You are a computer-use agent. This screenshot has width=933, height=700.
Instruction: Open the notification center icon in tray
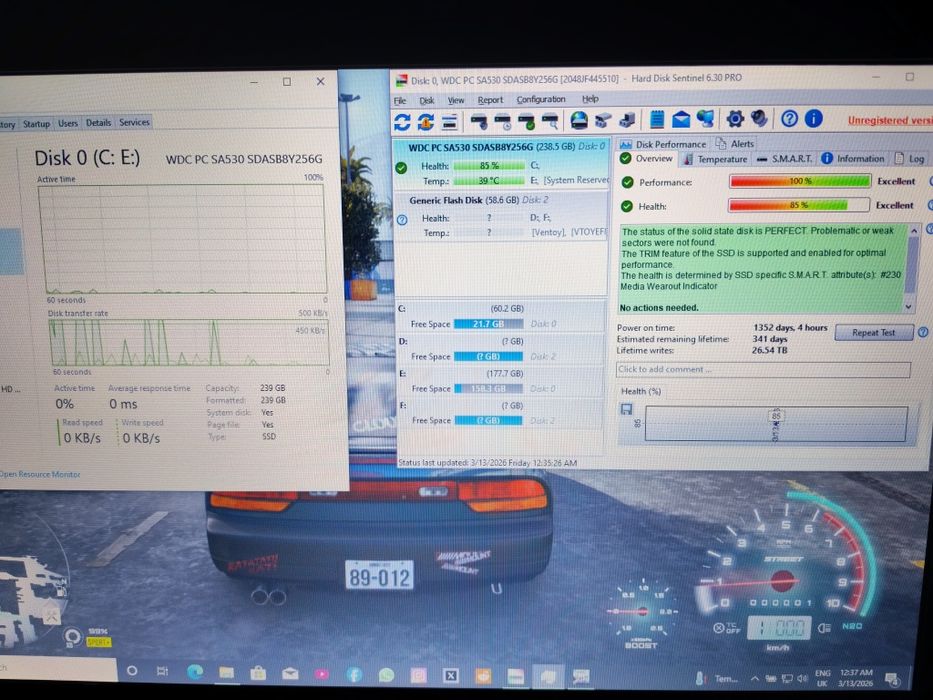point(892,678)
